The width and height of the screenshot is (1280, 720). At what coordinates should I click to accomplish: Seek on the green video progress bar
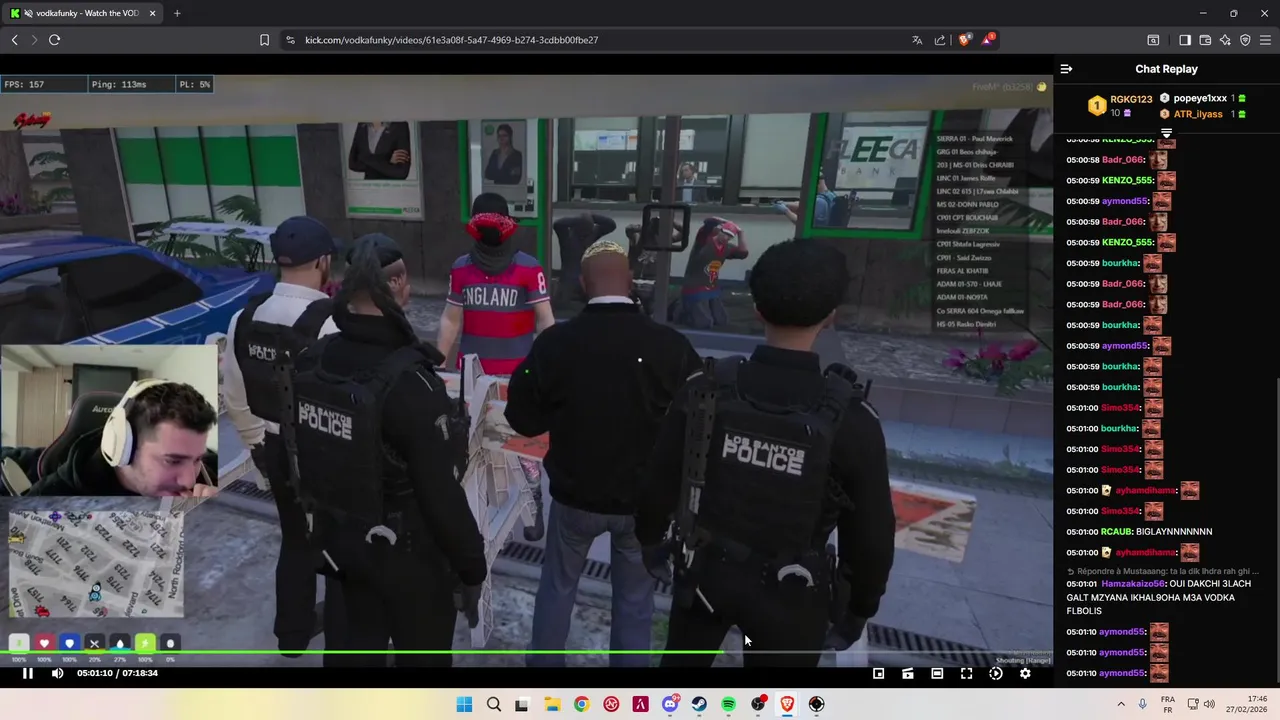(526, 653)
